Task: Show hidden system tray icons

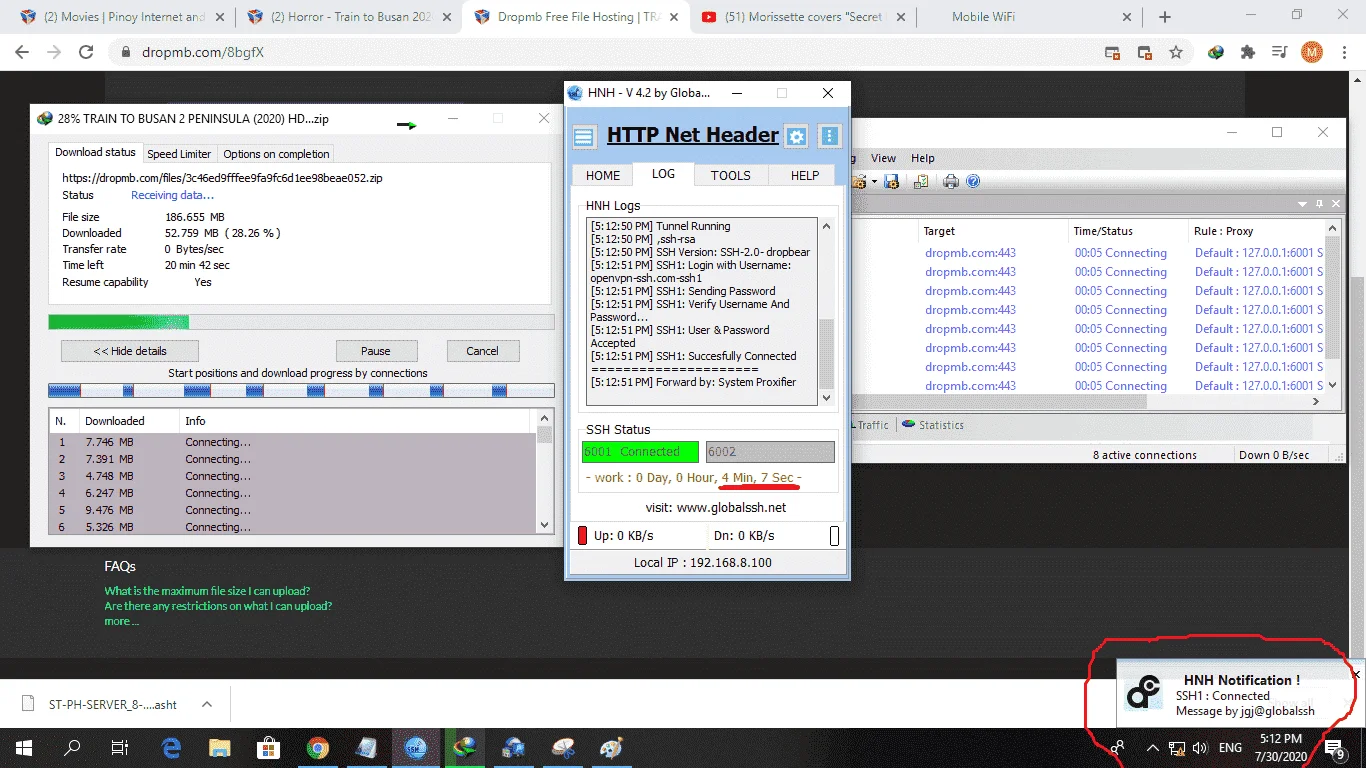Action: pyautogui.click(x=1152, y=747)
